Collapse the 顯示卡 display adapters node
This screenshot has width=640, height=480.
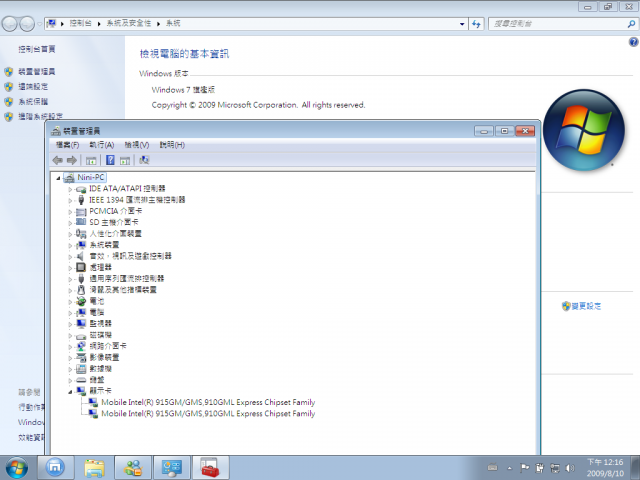70,392
